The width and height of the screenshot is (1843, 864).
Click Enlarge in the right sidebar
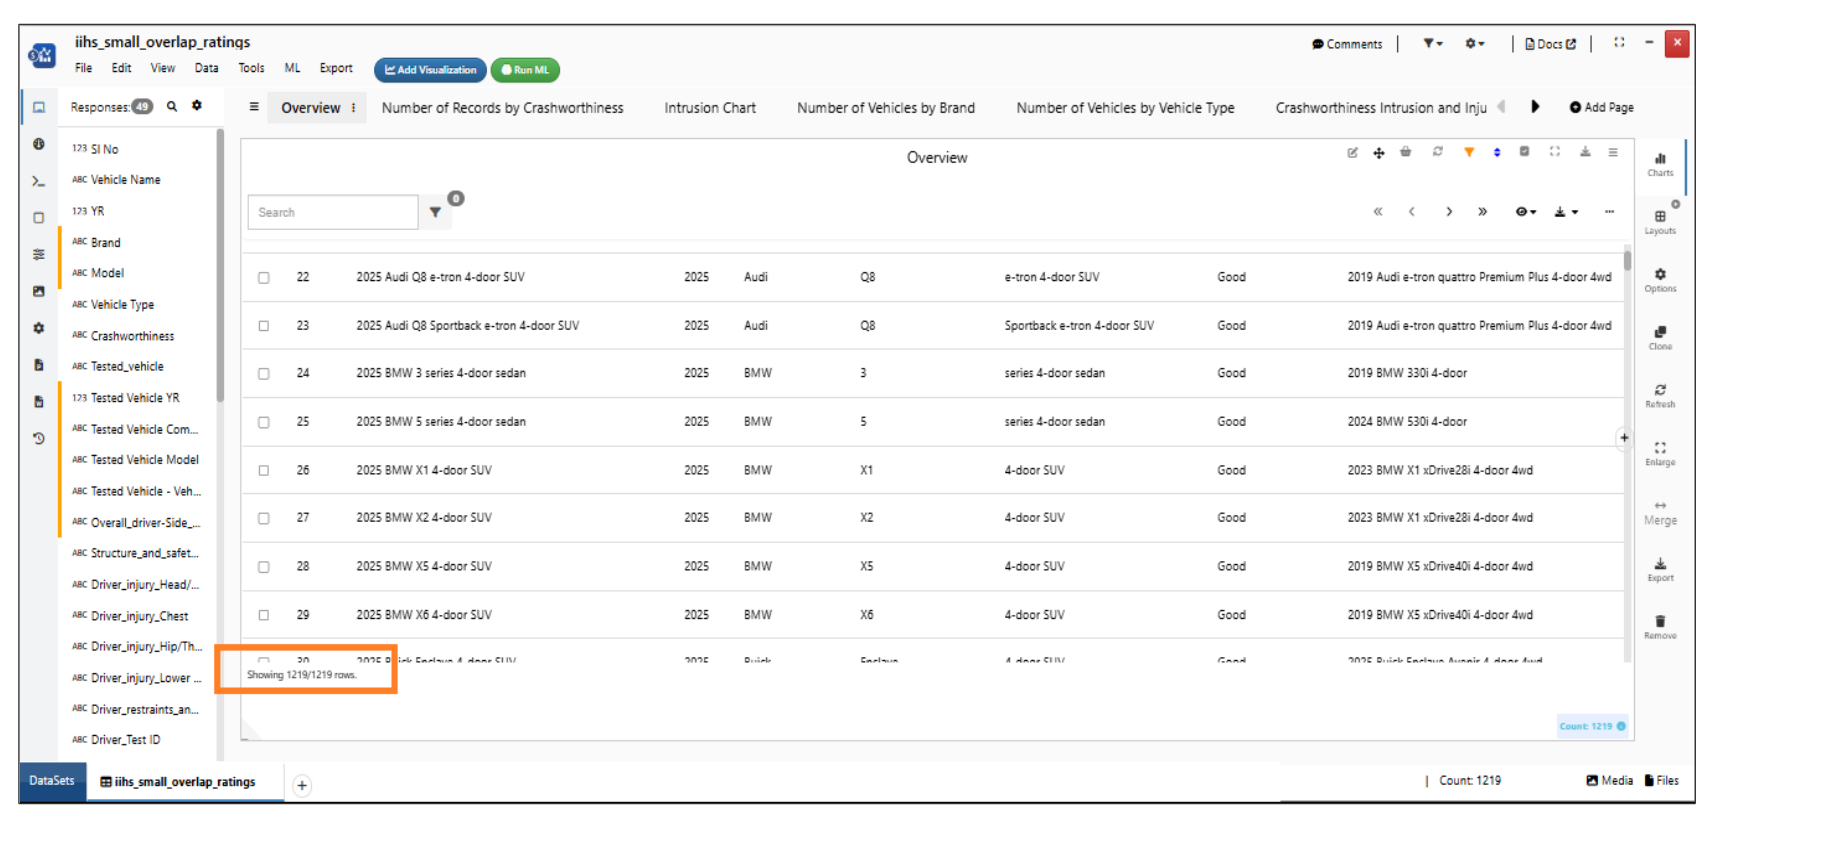click(x=1660, y=454)
